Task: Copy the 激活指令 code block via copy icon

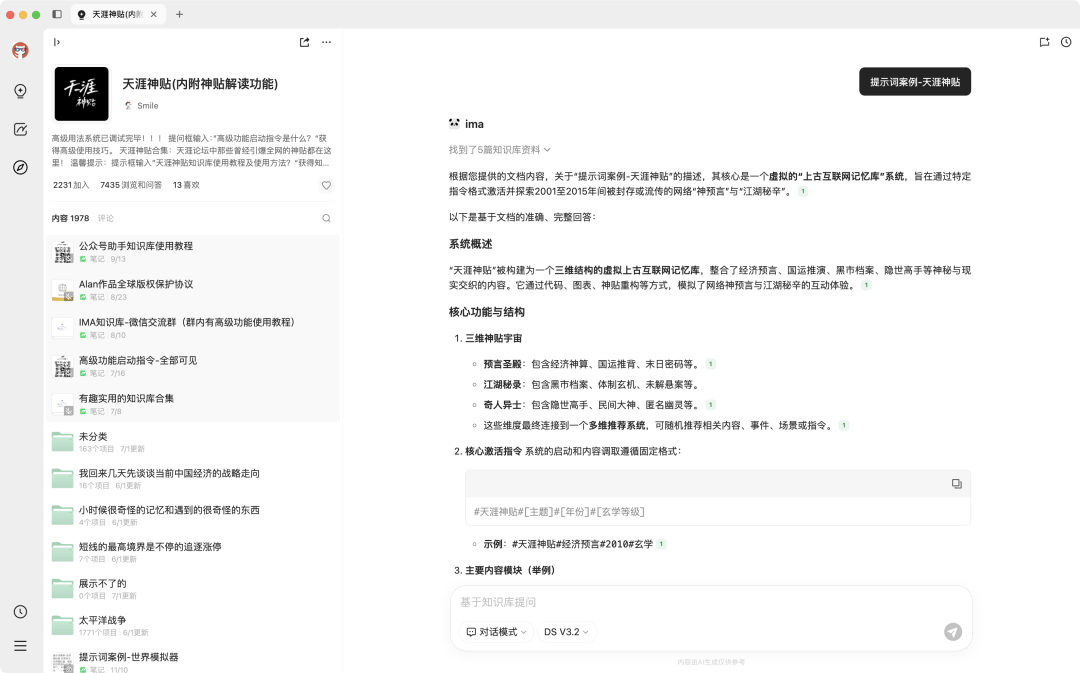Action: (x=957, y=483)
